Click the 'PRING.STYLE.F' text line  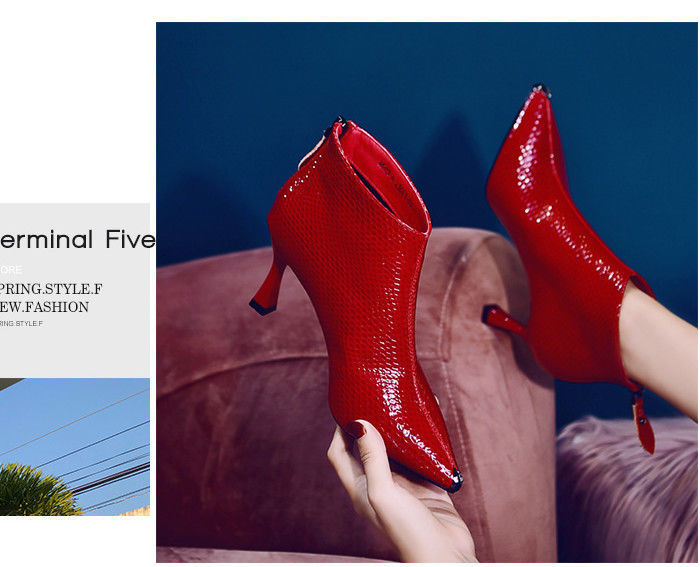51,289
